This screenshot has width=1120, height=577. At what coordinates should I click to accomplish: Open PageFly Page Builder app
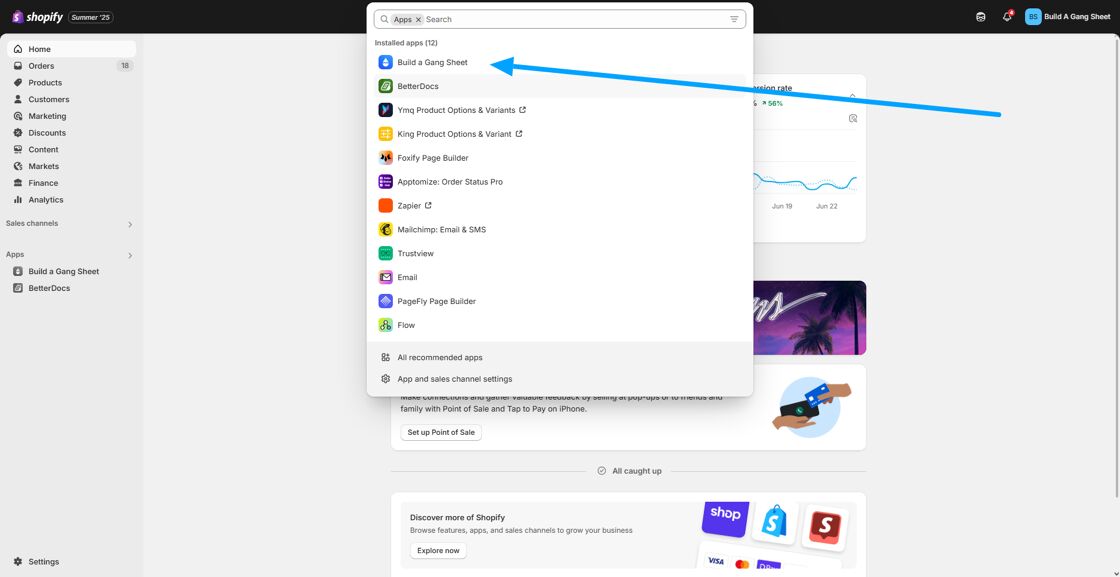[x=560, y=301]
